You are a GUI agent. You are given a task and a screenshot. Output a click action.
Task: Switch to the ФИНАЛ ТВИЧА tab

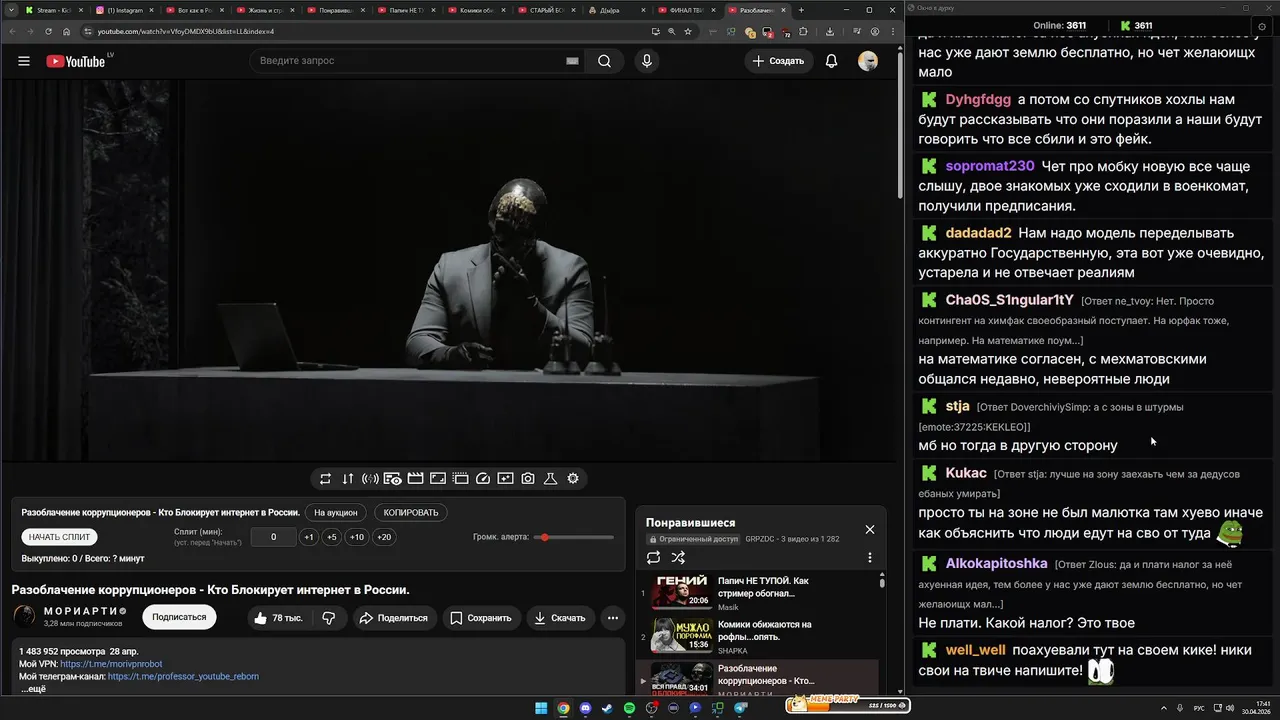tap(687, 10)
